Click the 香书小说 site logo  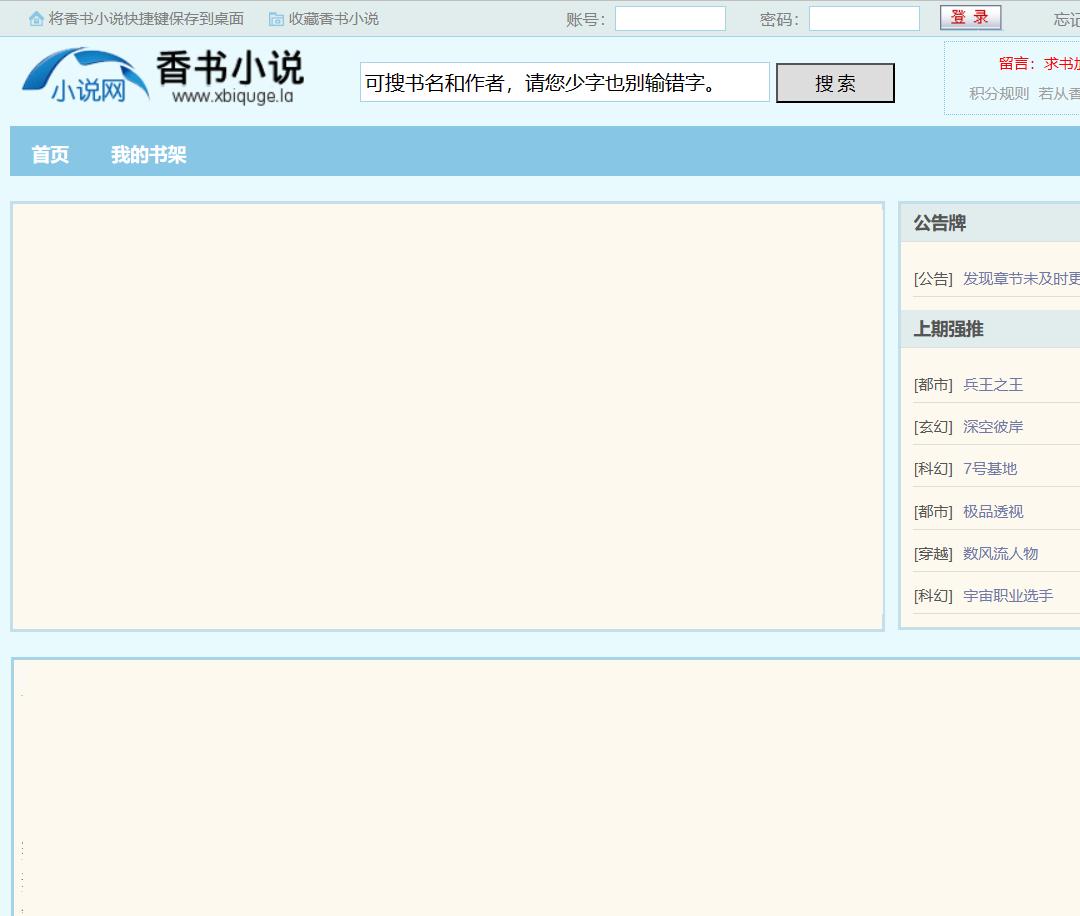click(163, 77)
